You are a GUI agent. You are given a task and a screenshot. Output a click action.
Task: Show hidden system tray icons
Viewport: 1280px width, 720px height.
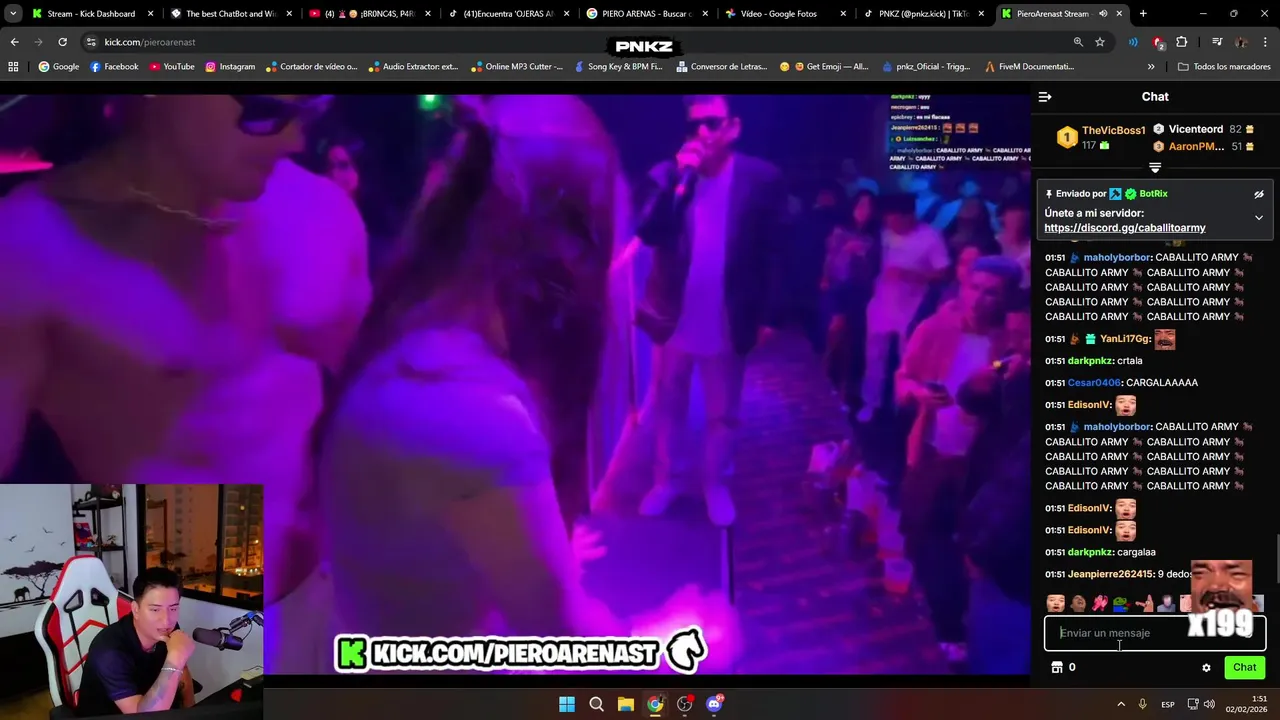point(1121,704)
